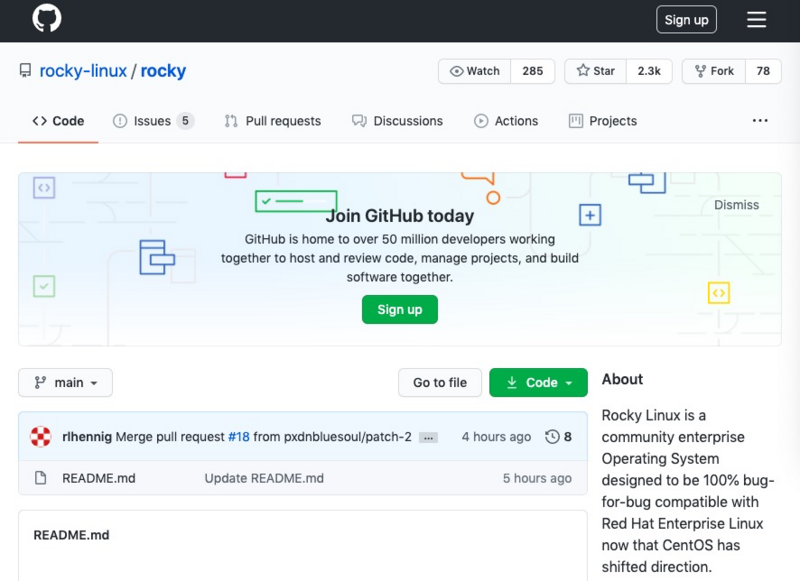The width and height of the screenshot is (800, 581).
Task: Click the Projects board icon
Action: 576,121
